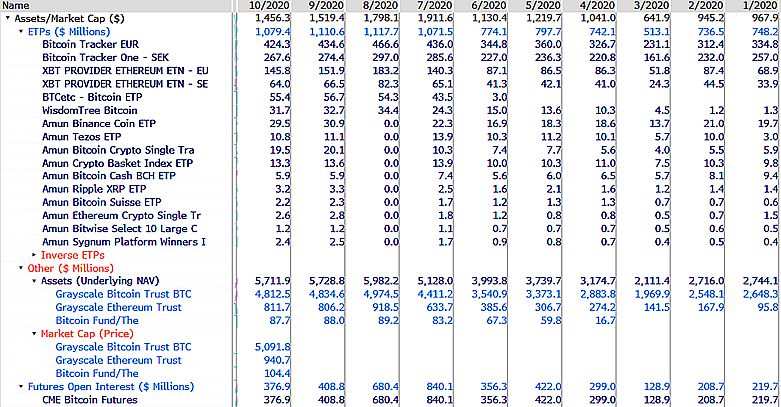Image resolution: width=781 pixels, height=407 pixels.
Task: Click the 8/2020 column header
Action: click(x=372, y=5)
